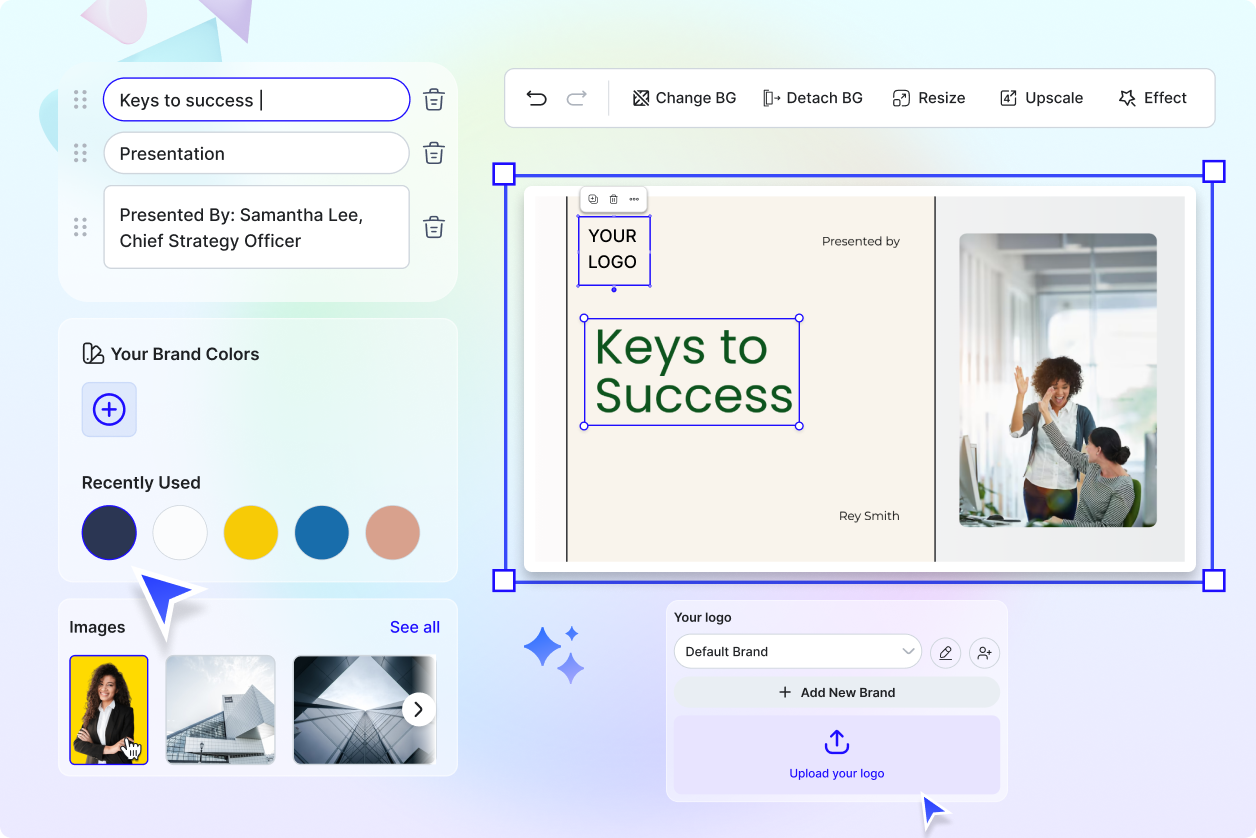The width and height of the screenshot is (1256, 838).
Task: Delete the selected logo via trash icon
Action: [x=614, y=199]
